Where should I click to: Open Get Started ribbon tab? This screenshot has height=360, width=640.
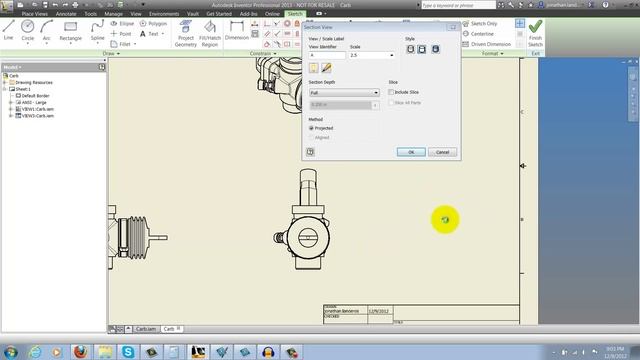[x=219, y=14]
